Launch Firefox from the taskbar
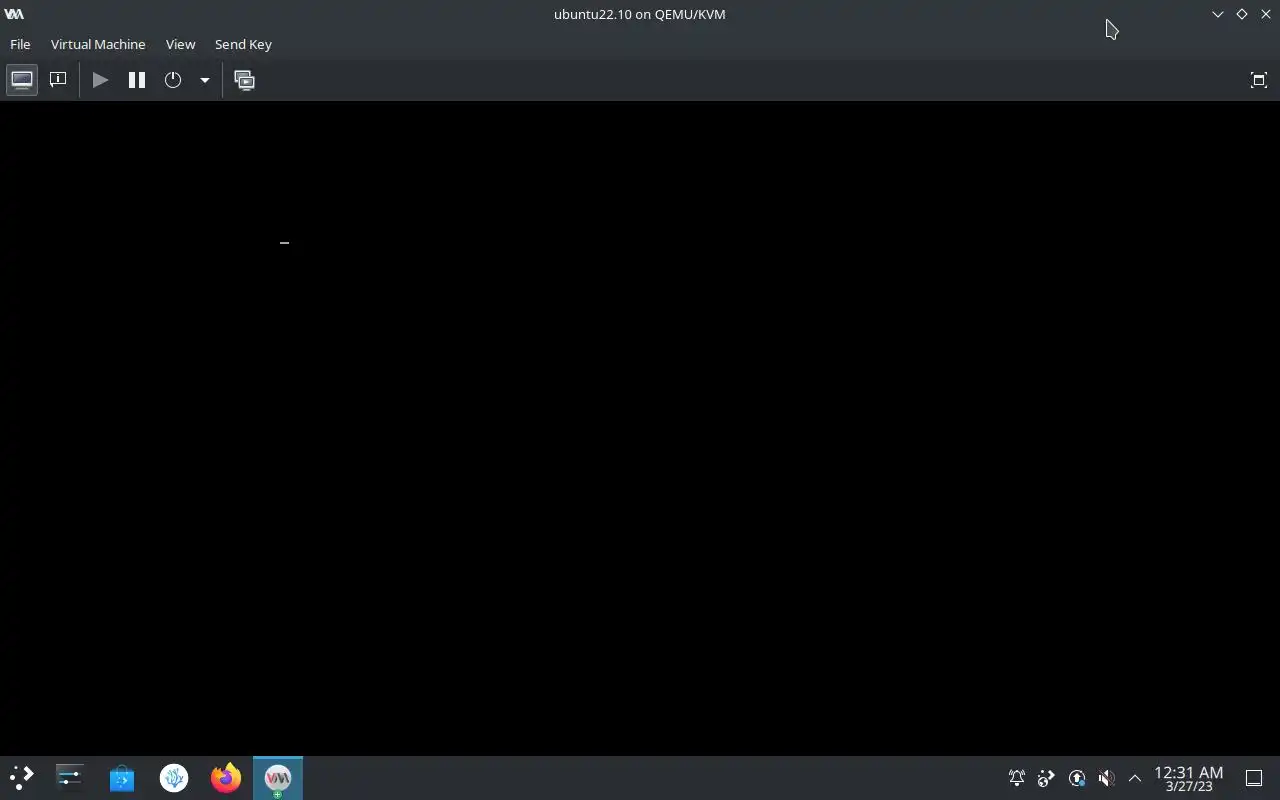This screenshot has height=800, width=1280. pos(226,778)
